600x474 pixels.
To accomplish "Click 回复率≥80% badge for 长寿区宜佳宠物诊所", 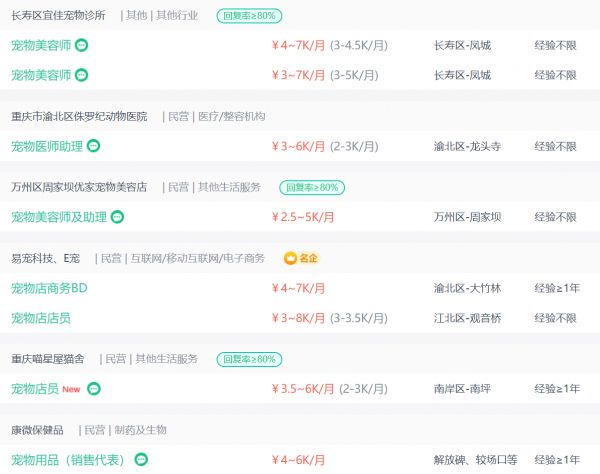I will click(249, 16).
